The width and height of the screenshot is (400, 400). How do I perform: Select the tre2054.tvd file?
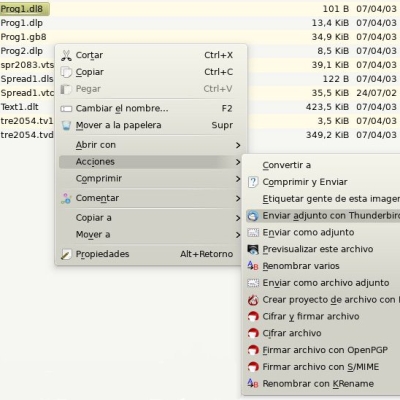(x=27, y=135)
